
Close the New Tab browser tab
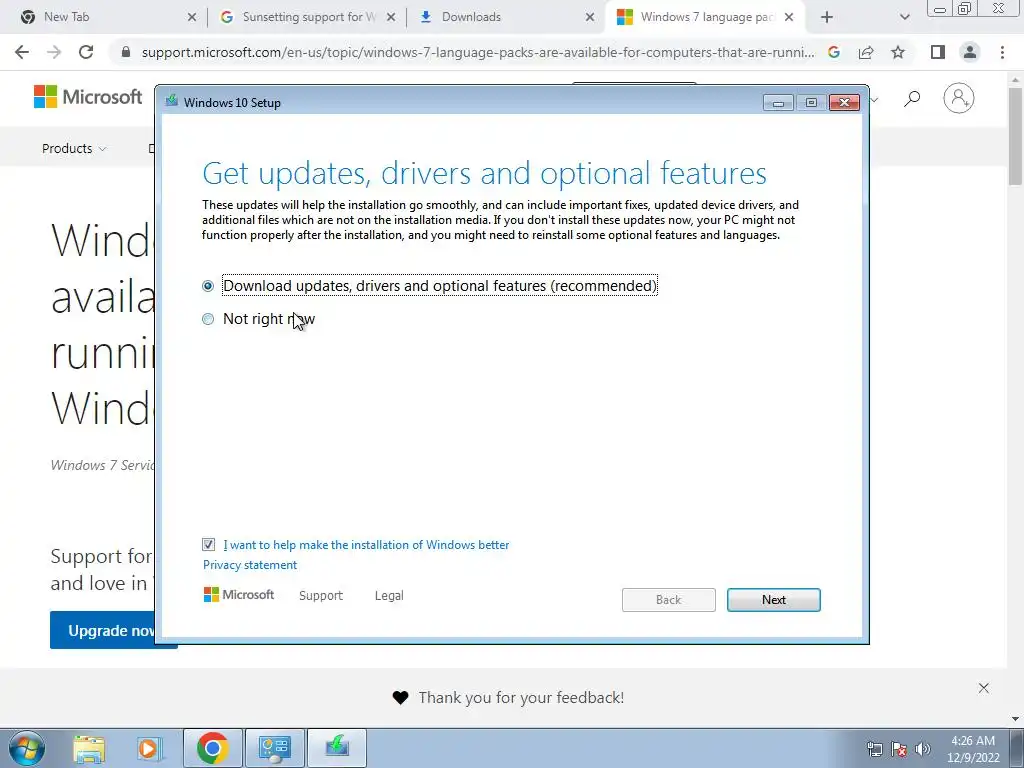(x=191, y=18)
